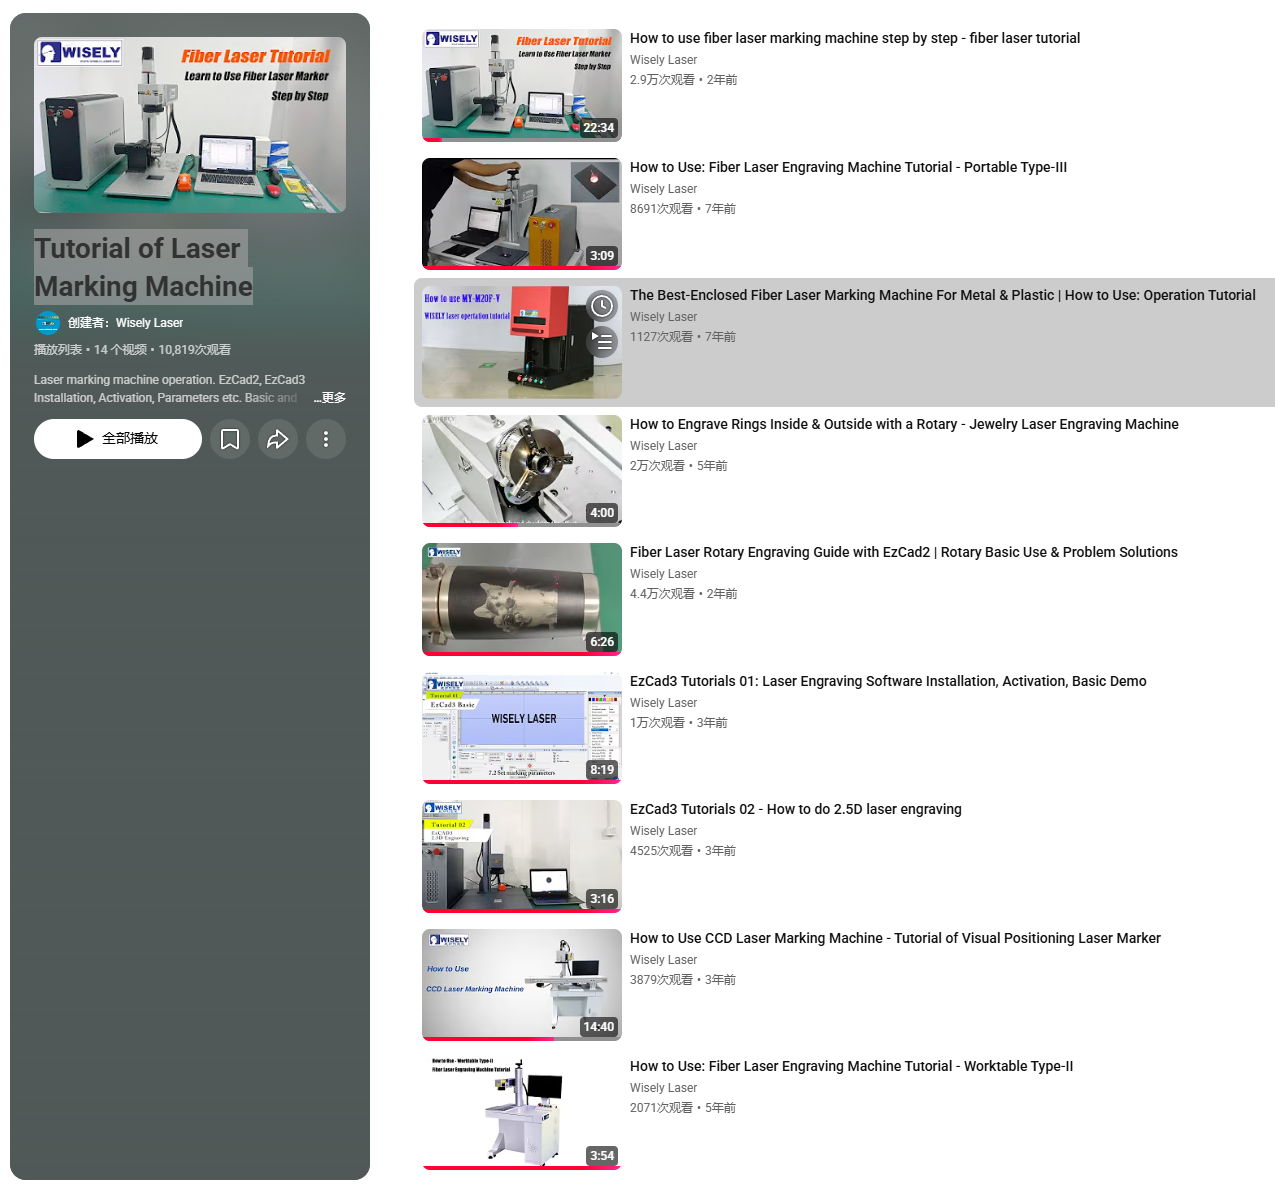Open 'How to use fiber laser marking machine' title
1275x1185 pixels.
pos(855,38)
